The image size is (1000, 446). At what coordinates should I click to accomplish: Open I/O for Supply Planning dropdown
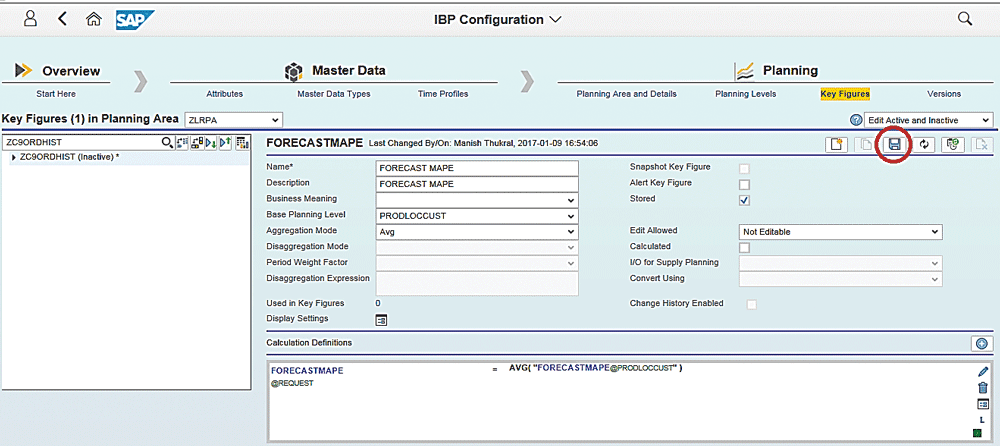click(841, 263)
